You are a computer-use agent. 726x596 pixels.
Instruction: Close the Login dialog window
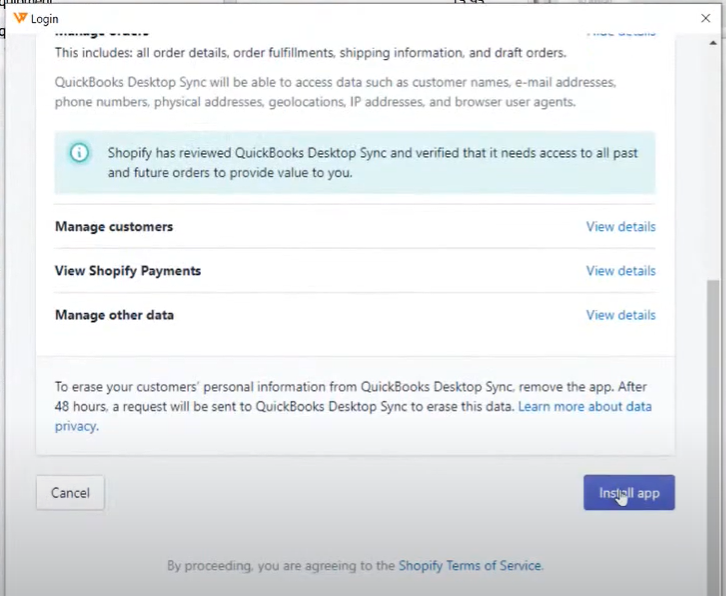(x=705, y=18)
